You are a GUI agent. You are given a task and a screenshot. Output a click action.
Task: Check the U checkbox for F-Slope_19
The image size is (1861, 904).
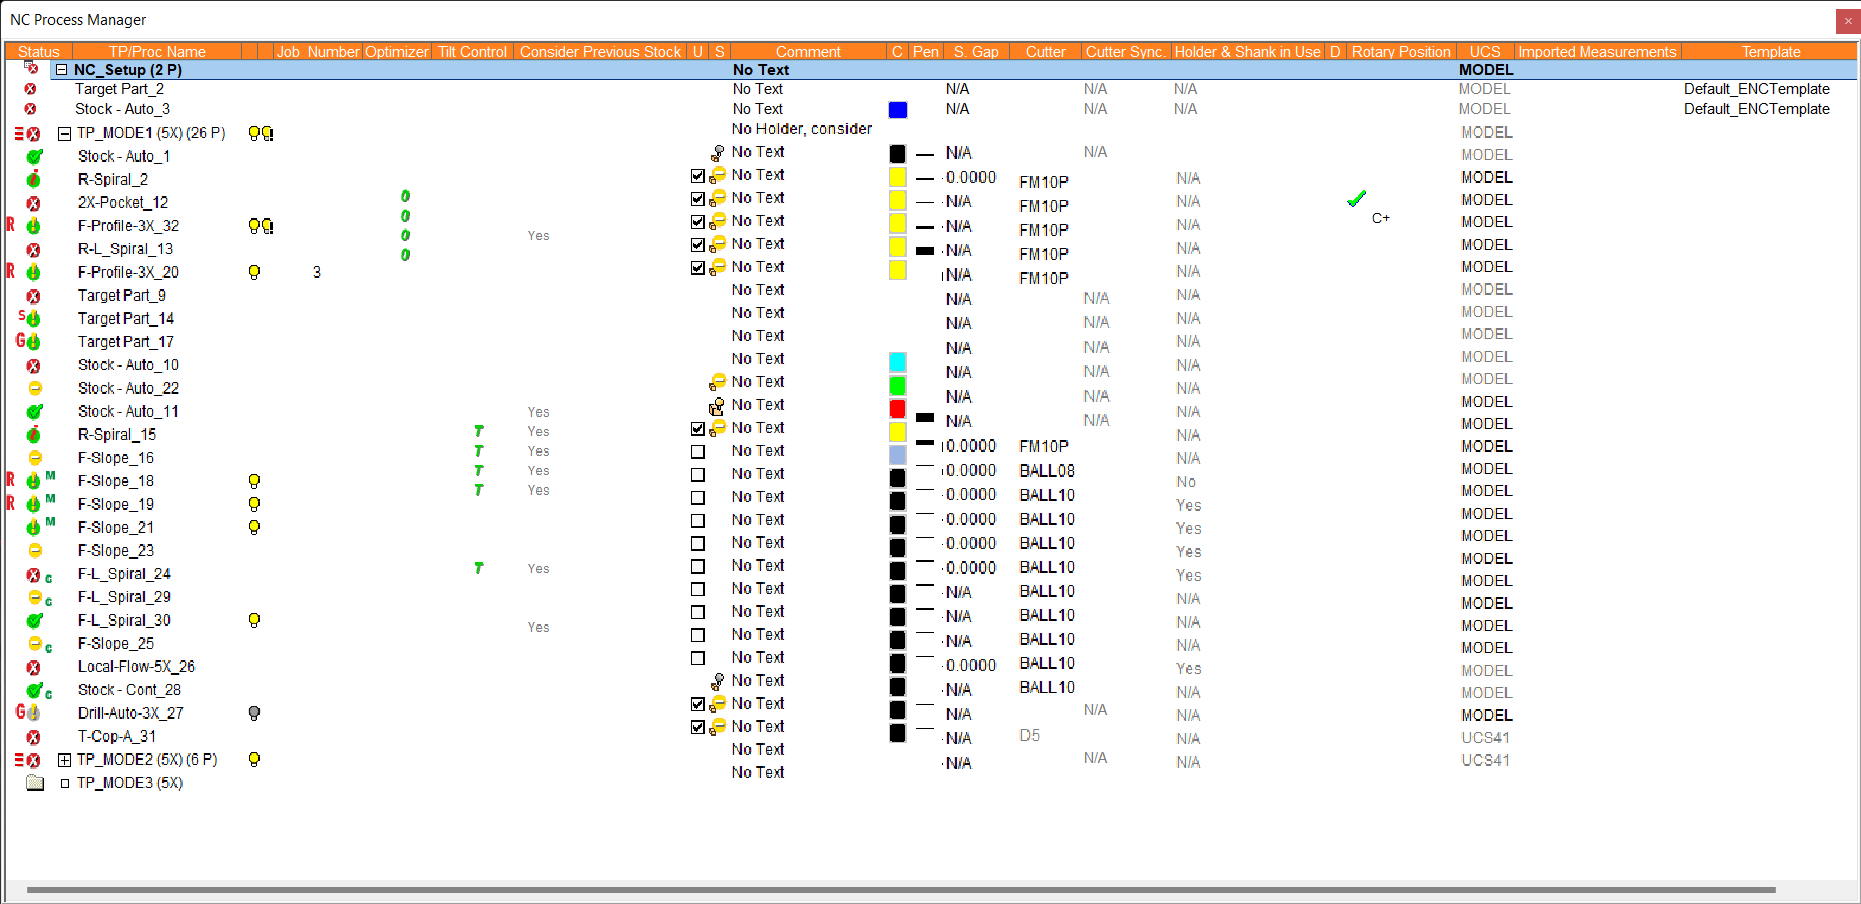click(x=698, y=498)
